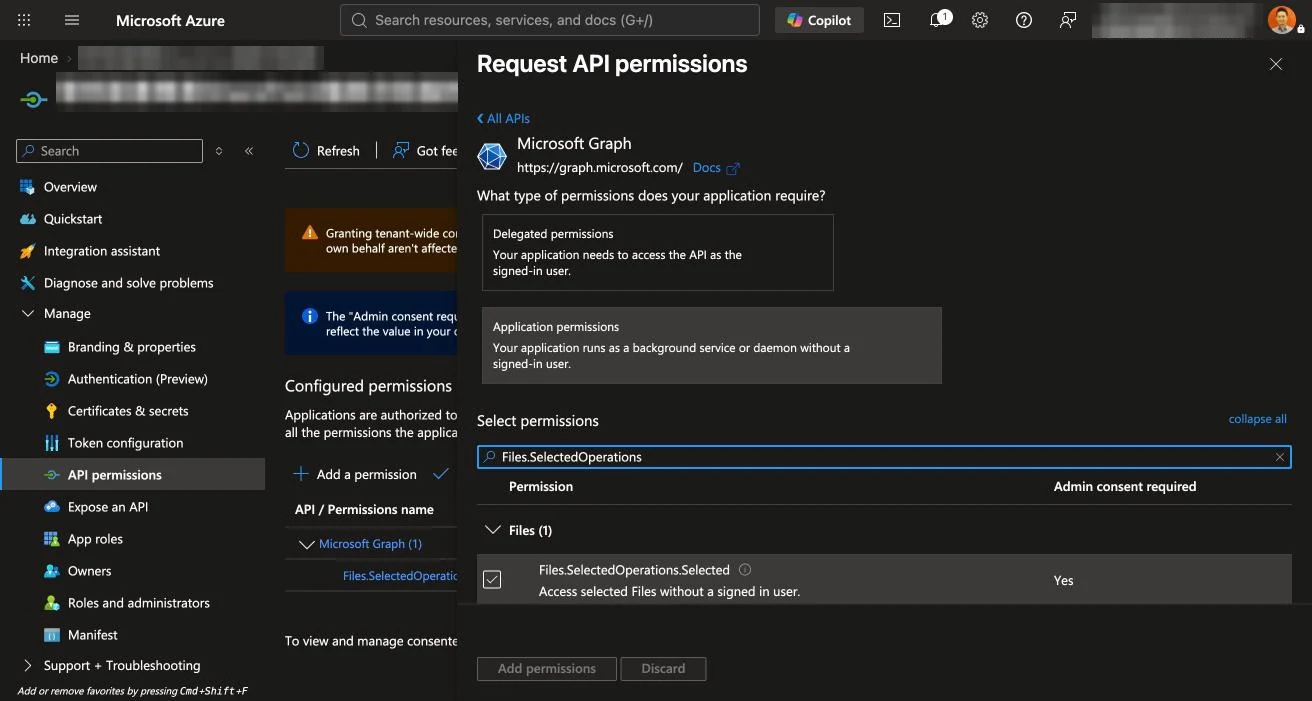Focus the Select permissions search field
The image size is (1312, 701).
tap(884, 457)
